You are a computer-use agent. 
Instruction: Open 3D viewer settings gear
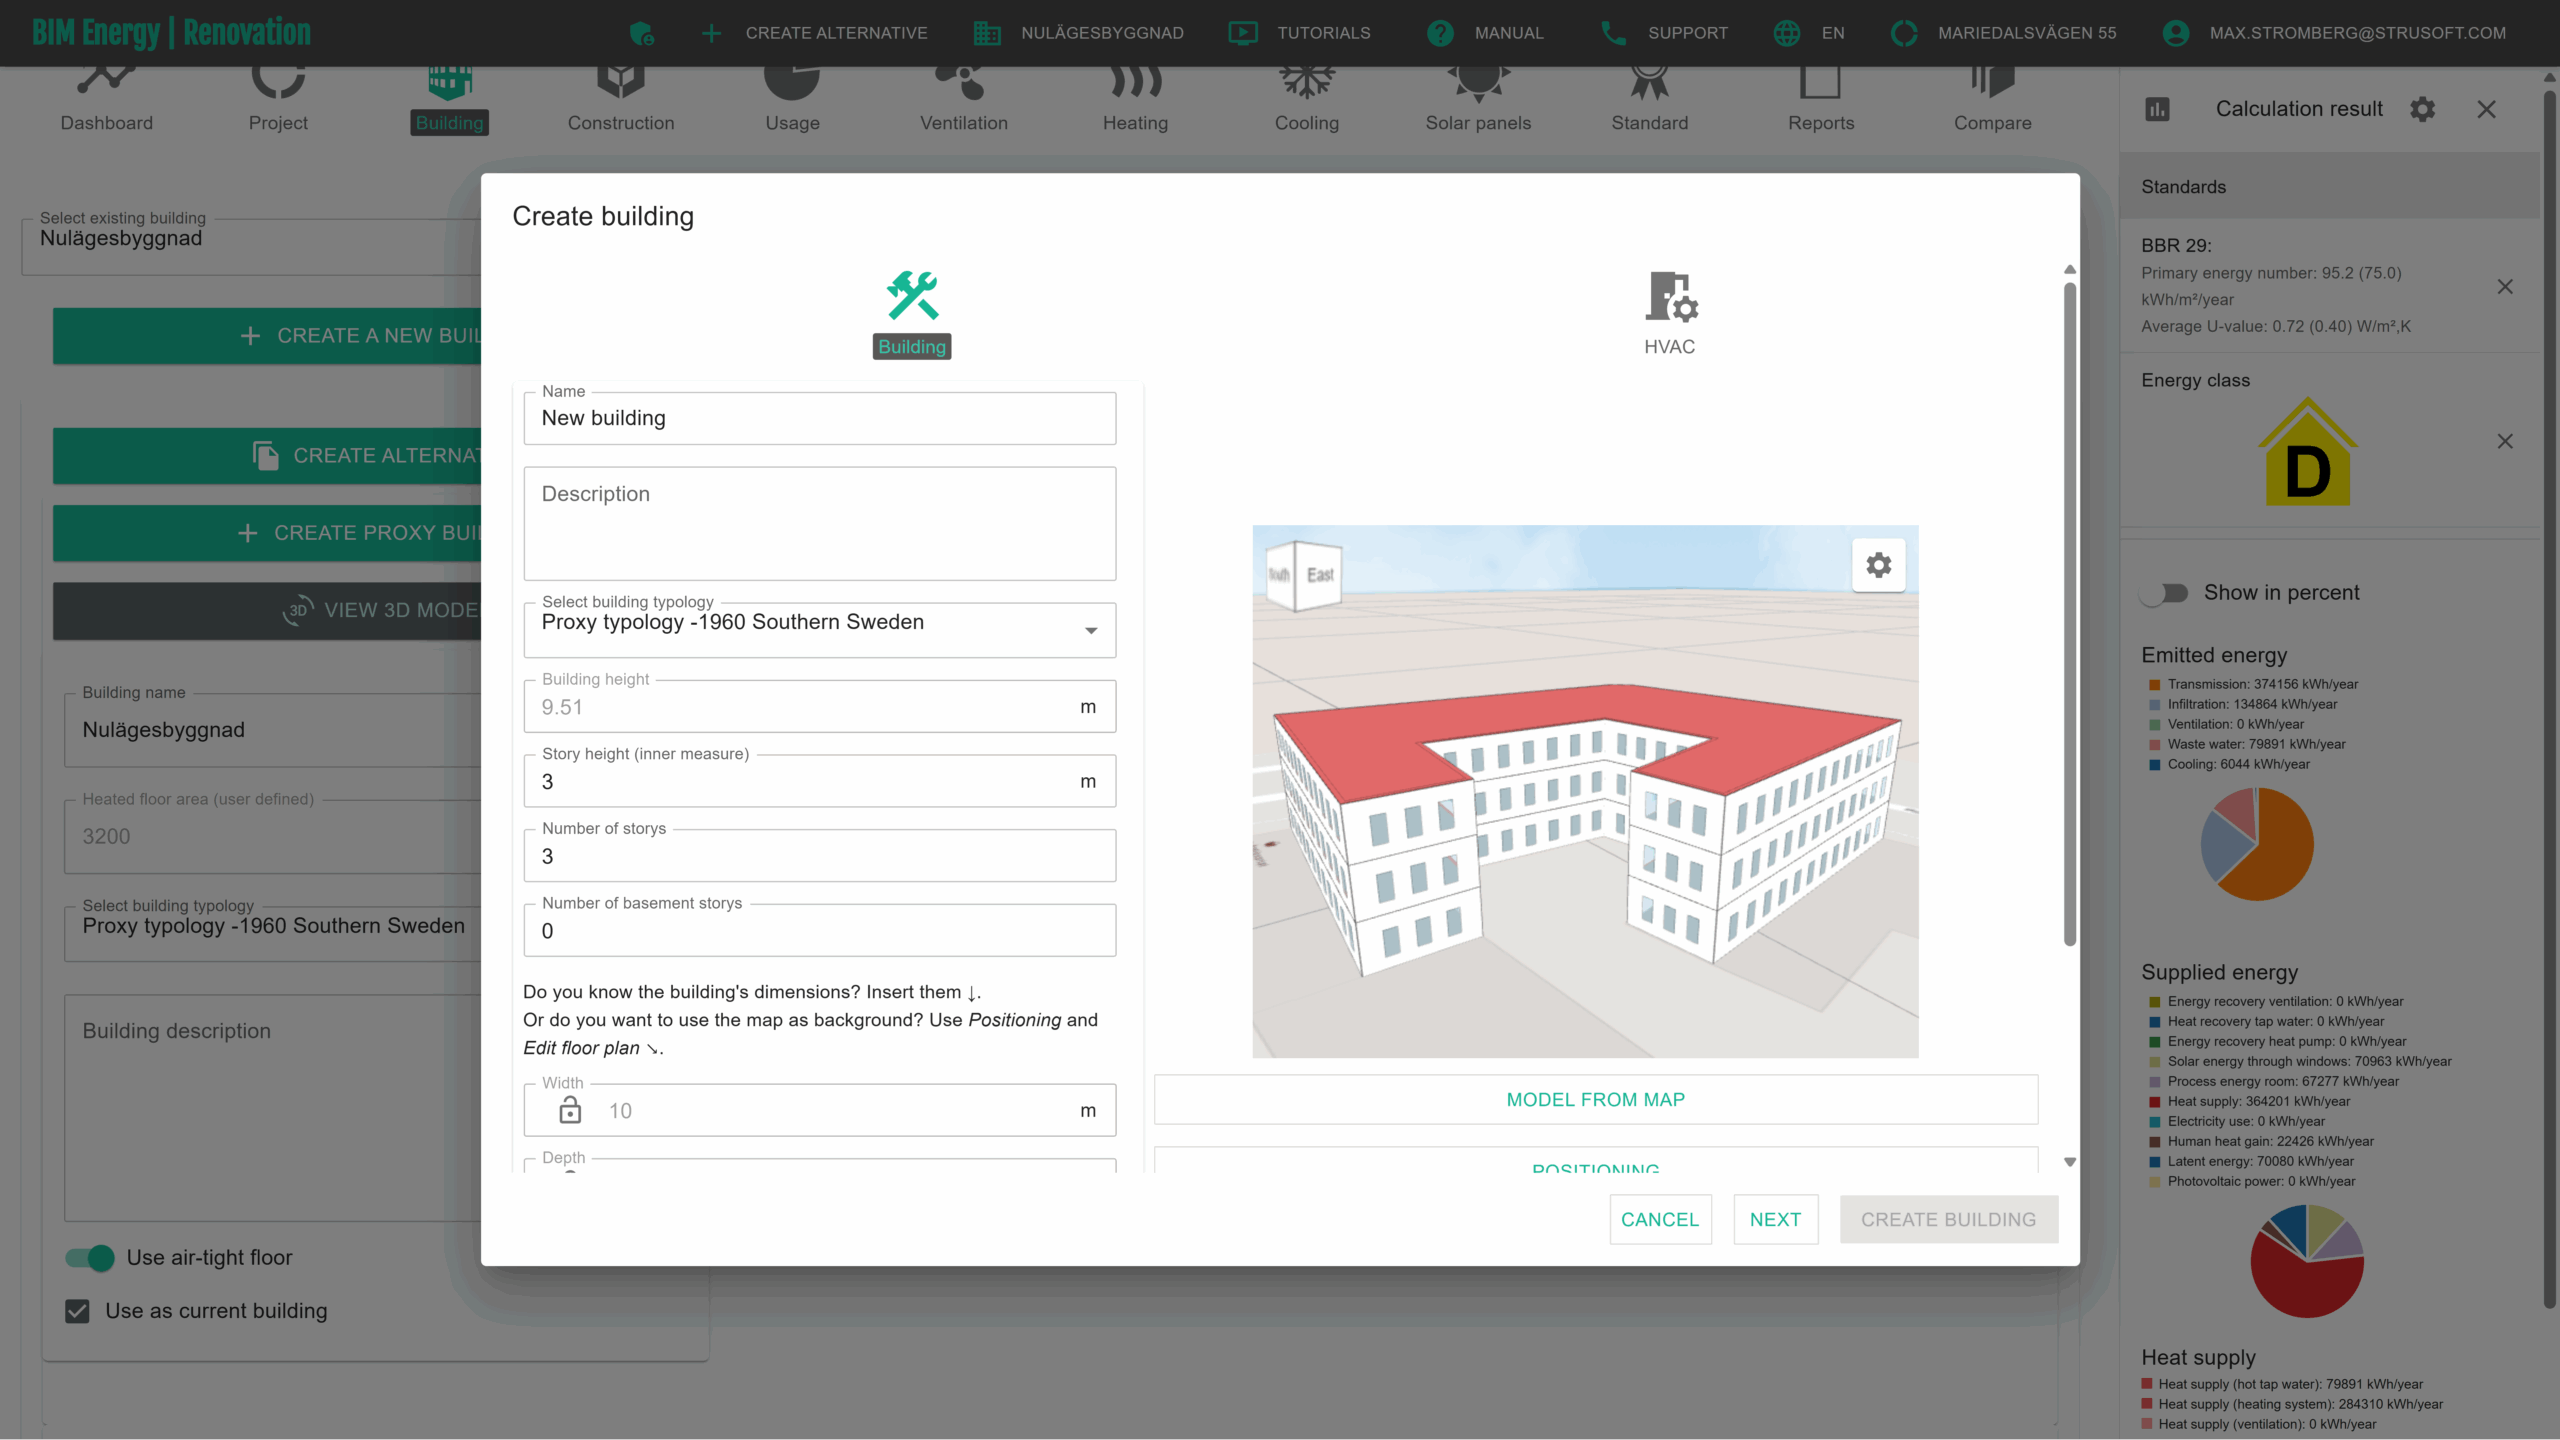[x=1878, y=565]
